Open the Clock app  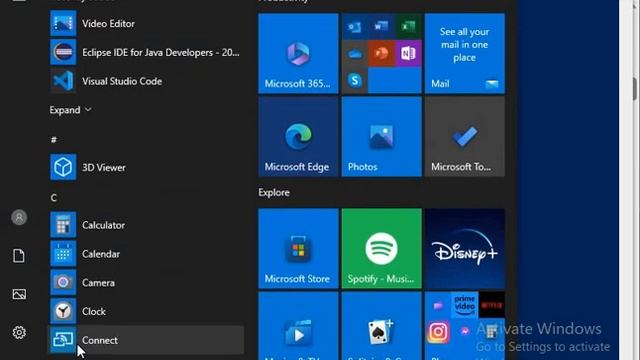[146, 311]
